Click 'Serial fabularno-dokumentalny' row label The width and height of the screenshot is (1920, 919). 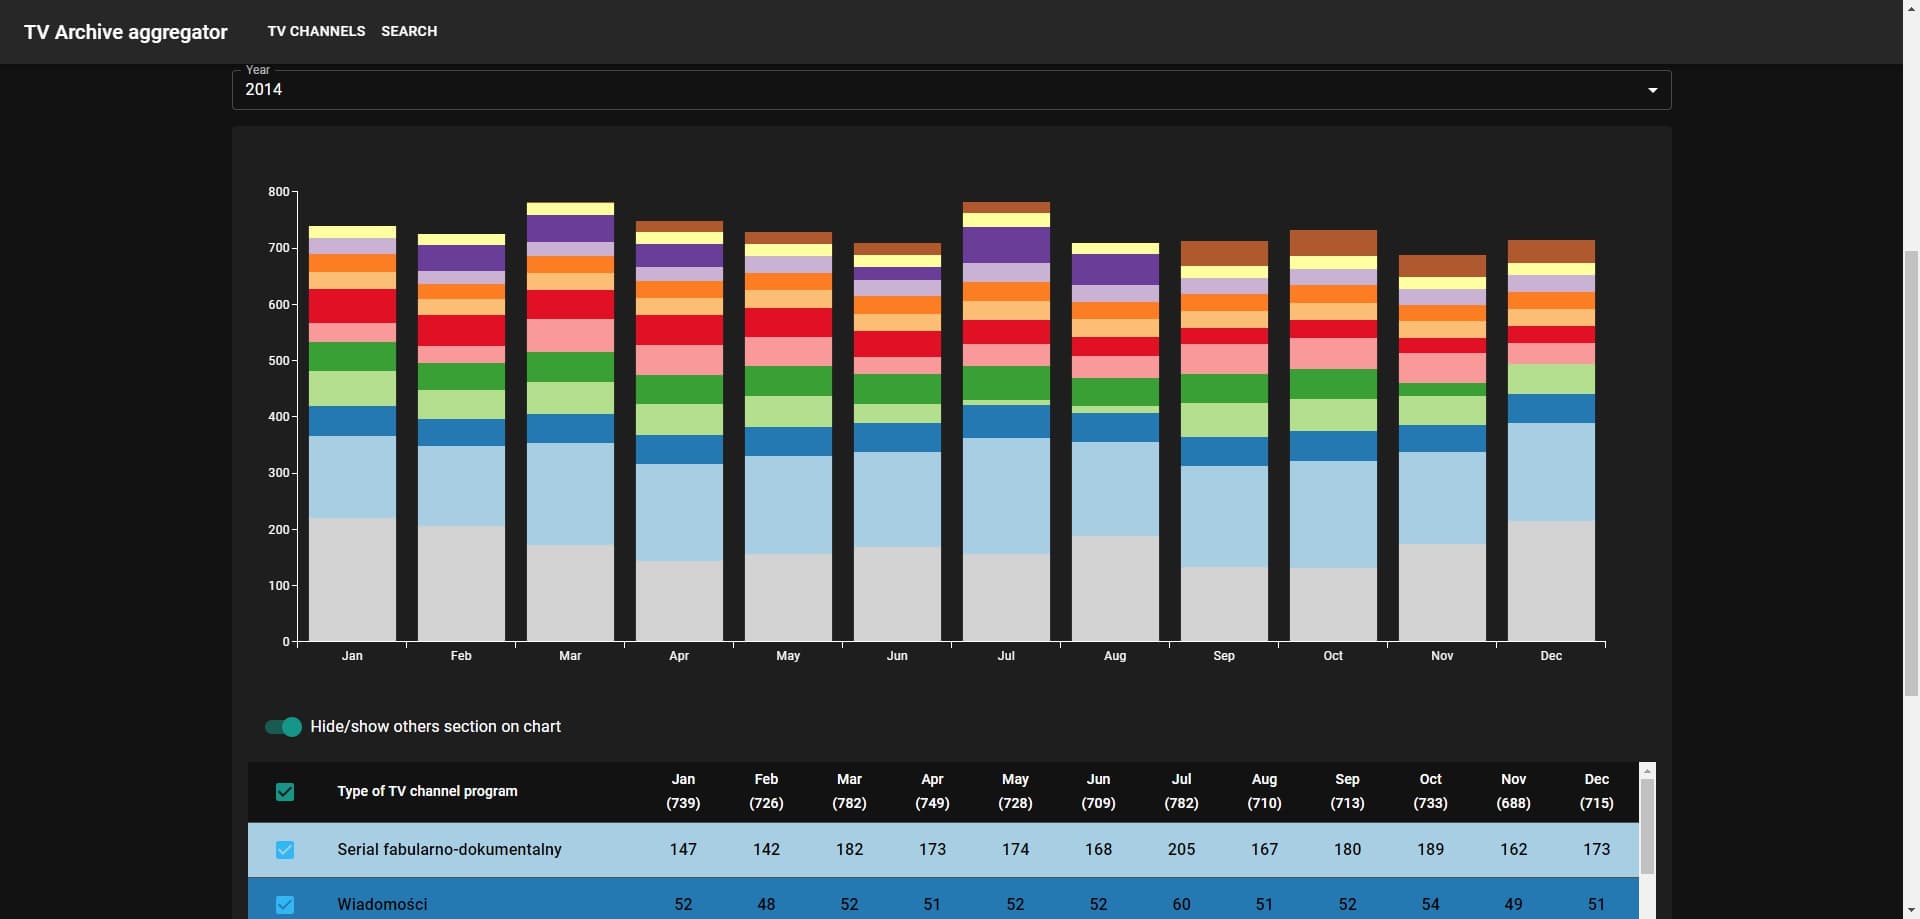[449, 850]
